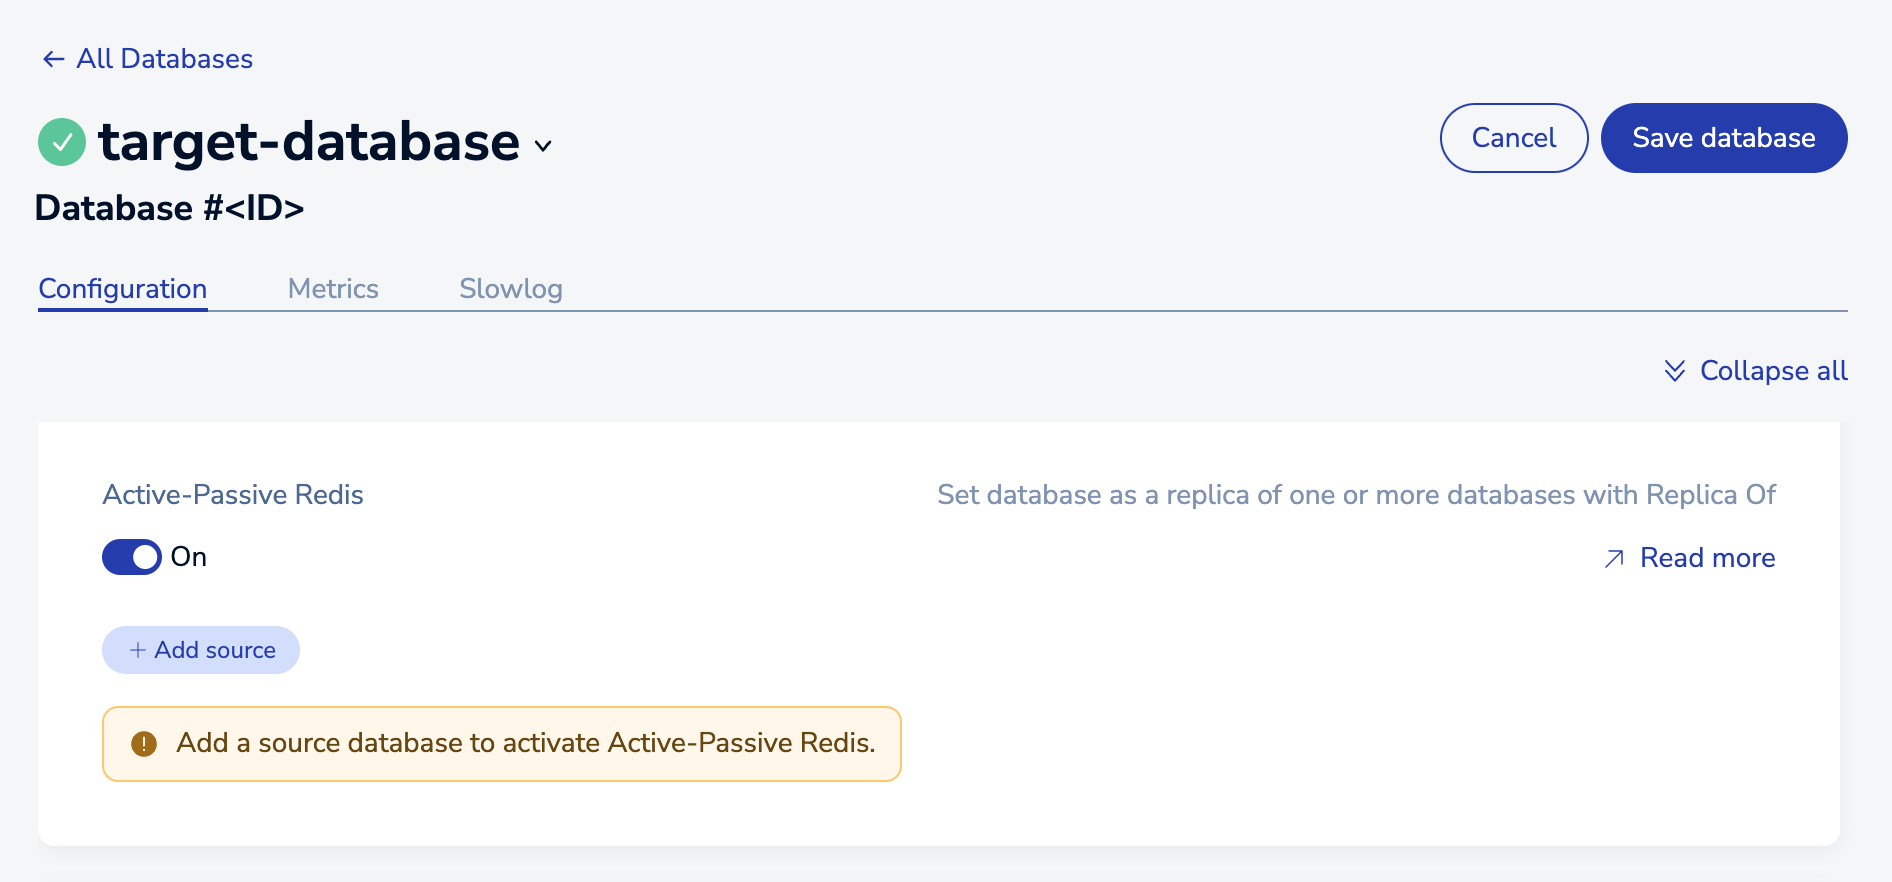The height and width of the screenshot is (882, 1892).
Task: Go to the Slowlog tab
Action: tap(511, 289)
